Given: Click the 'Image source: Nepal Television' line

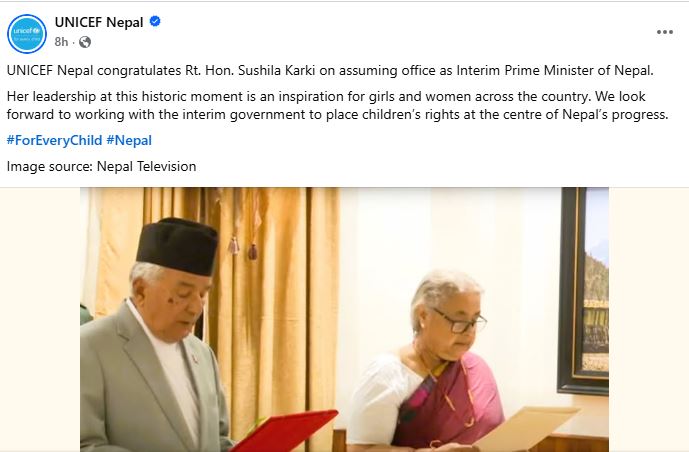Looking at the screenshot, I should pyautogui.click(x=102, y=166).
